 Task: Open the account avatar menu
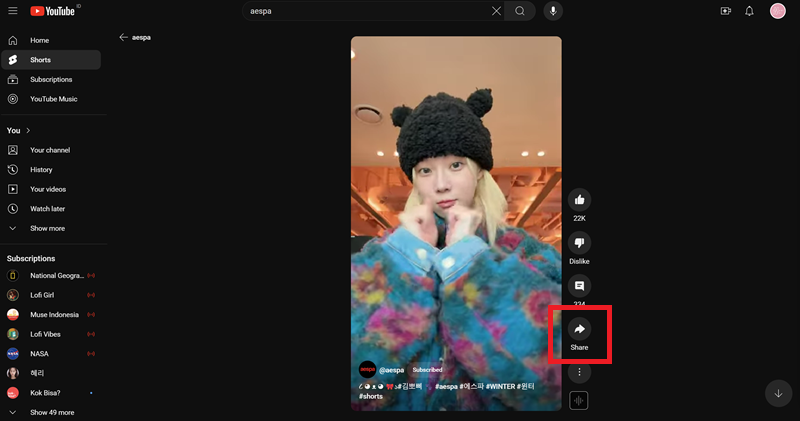(x=778, y=11)
